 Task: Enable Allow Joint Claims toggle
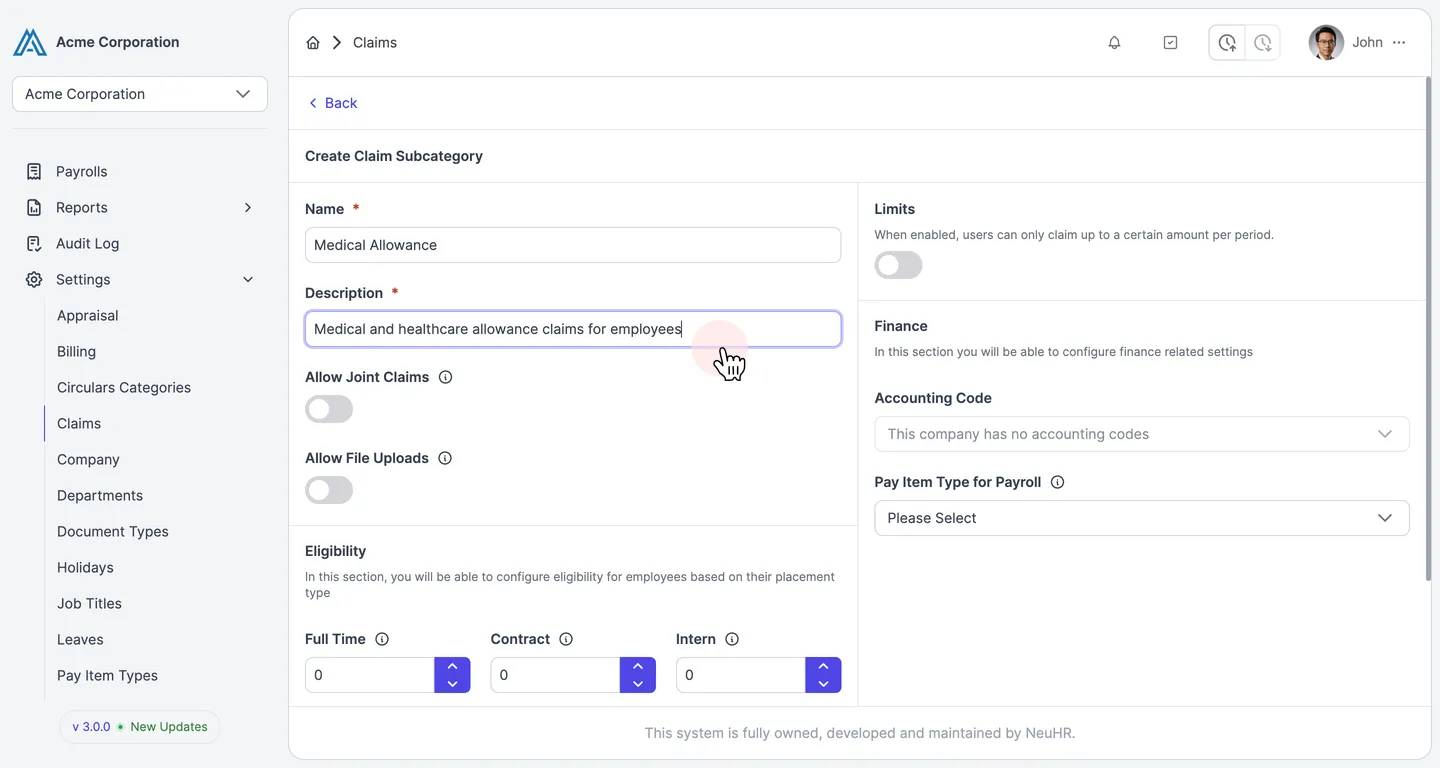(329, 409)
